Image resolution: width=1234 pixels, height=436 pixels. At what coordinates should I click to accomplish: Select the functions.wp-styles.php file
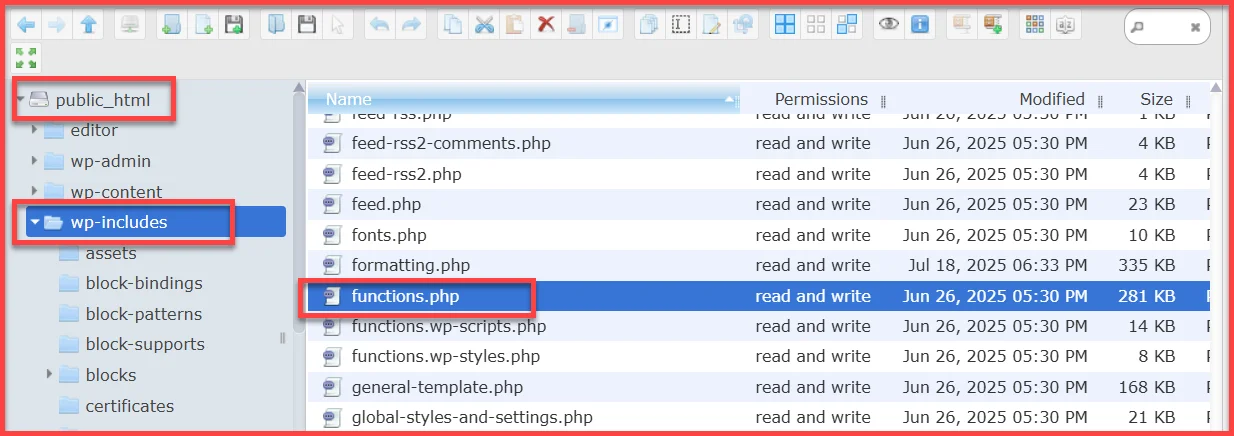(445, 356)
